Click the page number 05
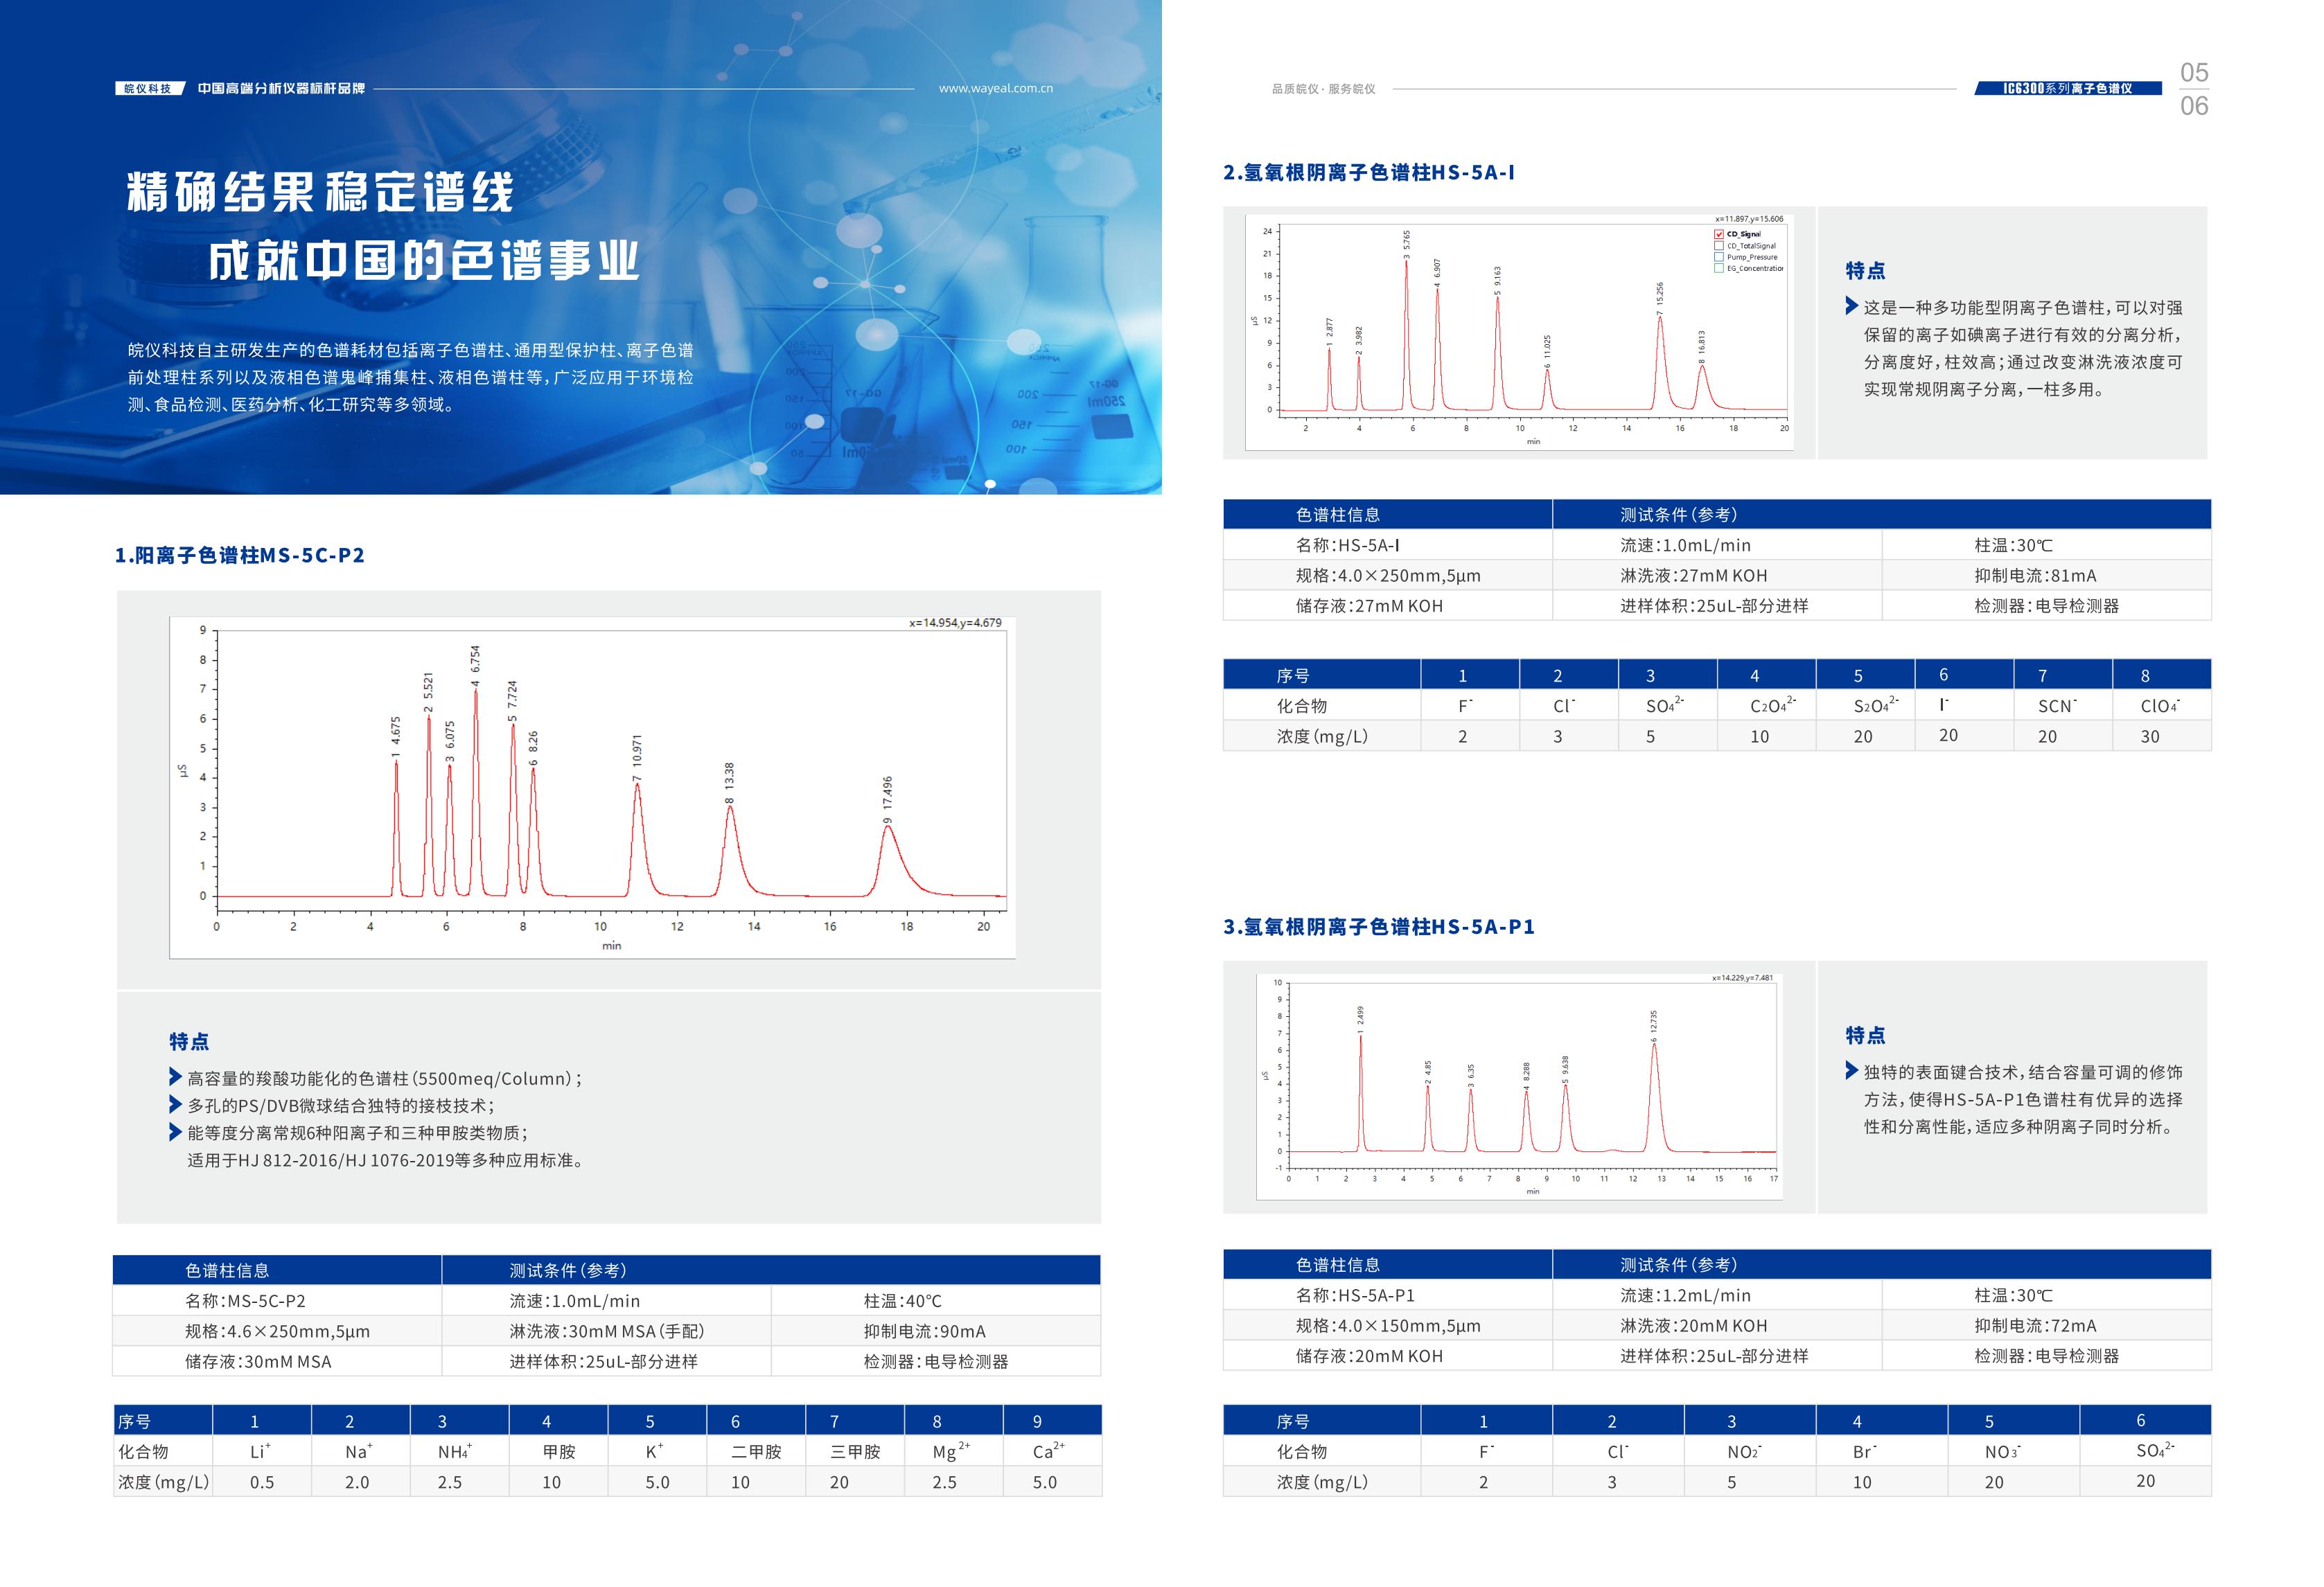This screenshot has width=2324, height=1587. coord(2194,72)
